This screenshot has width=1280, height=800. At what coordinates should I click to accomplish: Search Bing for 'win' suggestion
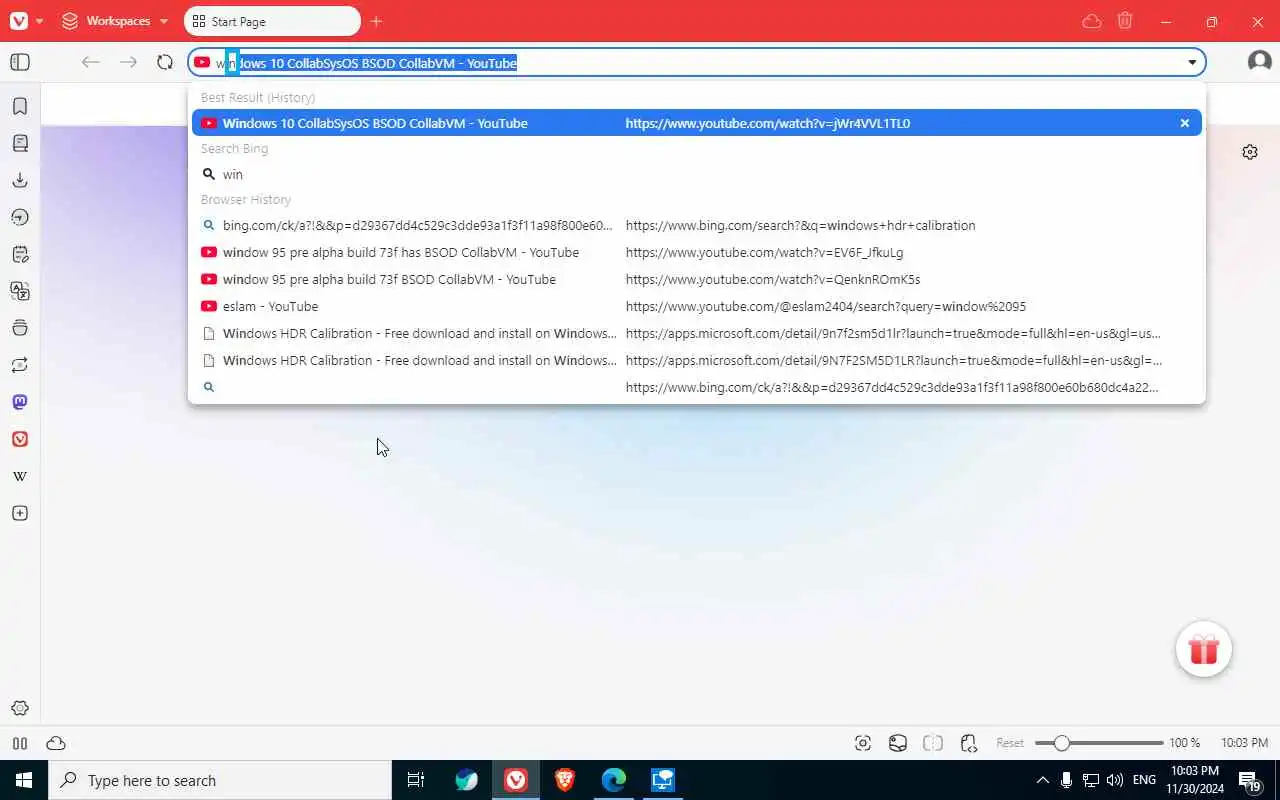point(696,174)
